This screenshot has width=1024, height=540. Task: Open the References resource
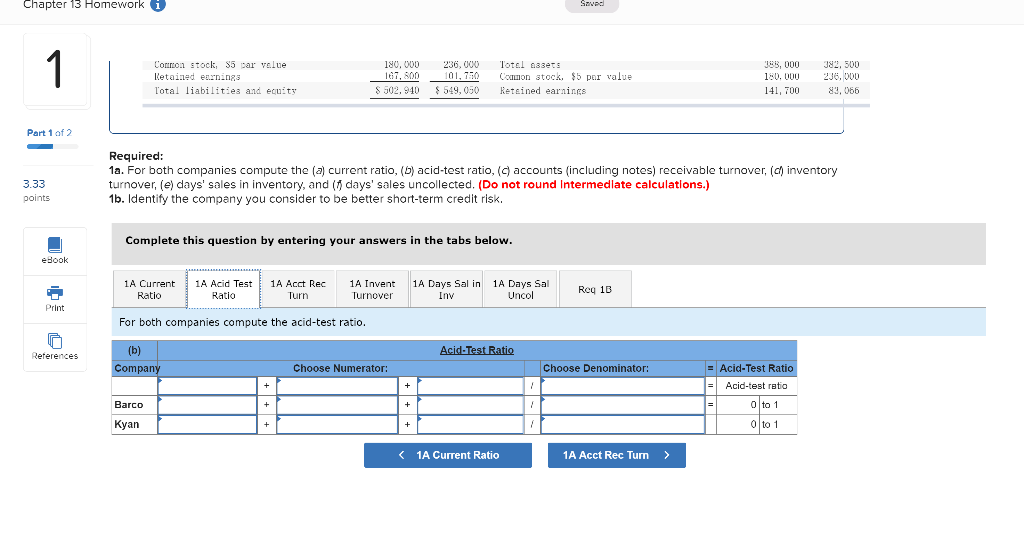55,347
